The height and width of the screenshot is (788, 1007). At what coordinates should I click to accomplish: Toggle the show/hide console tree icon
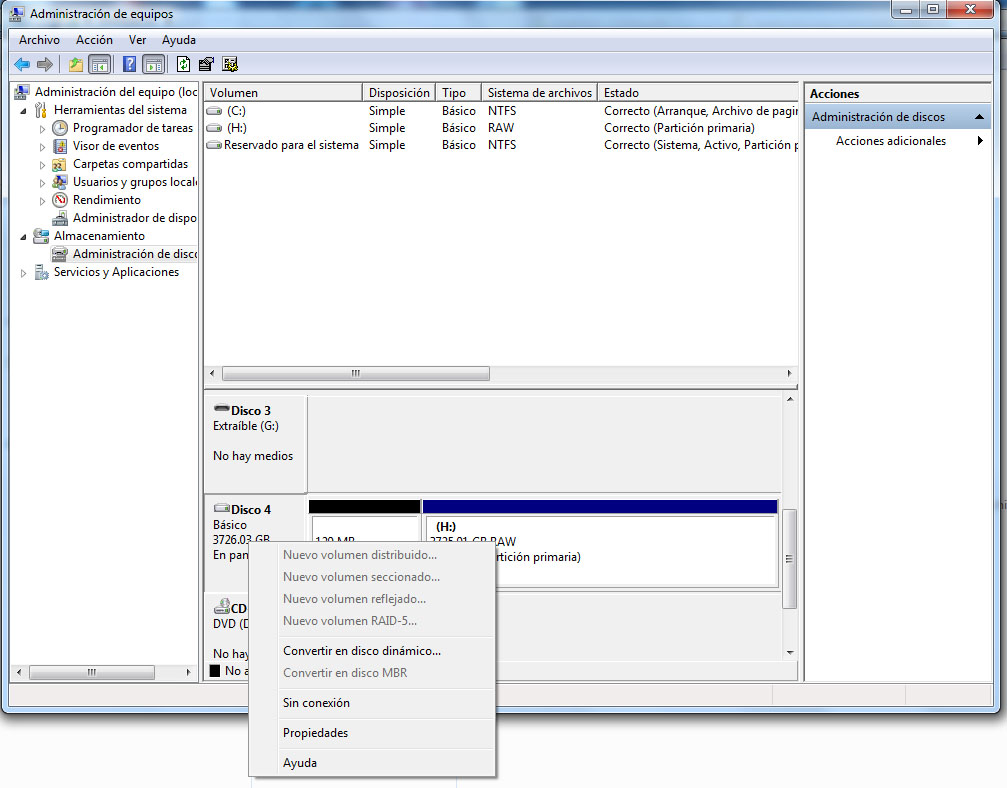100,64
